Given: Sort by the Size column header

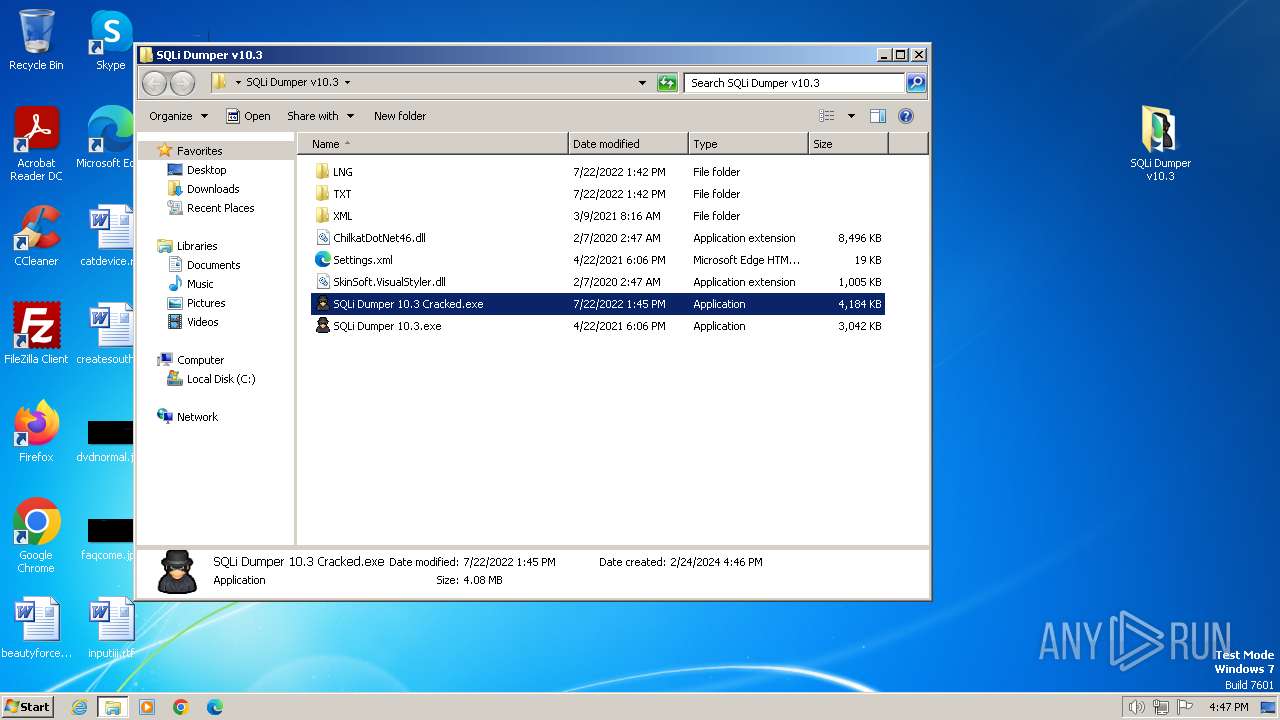Looking at the screenshot, I should pyautogui.click(x=848, y=144).
